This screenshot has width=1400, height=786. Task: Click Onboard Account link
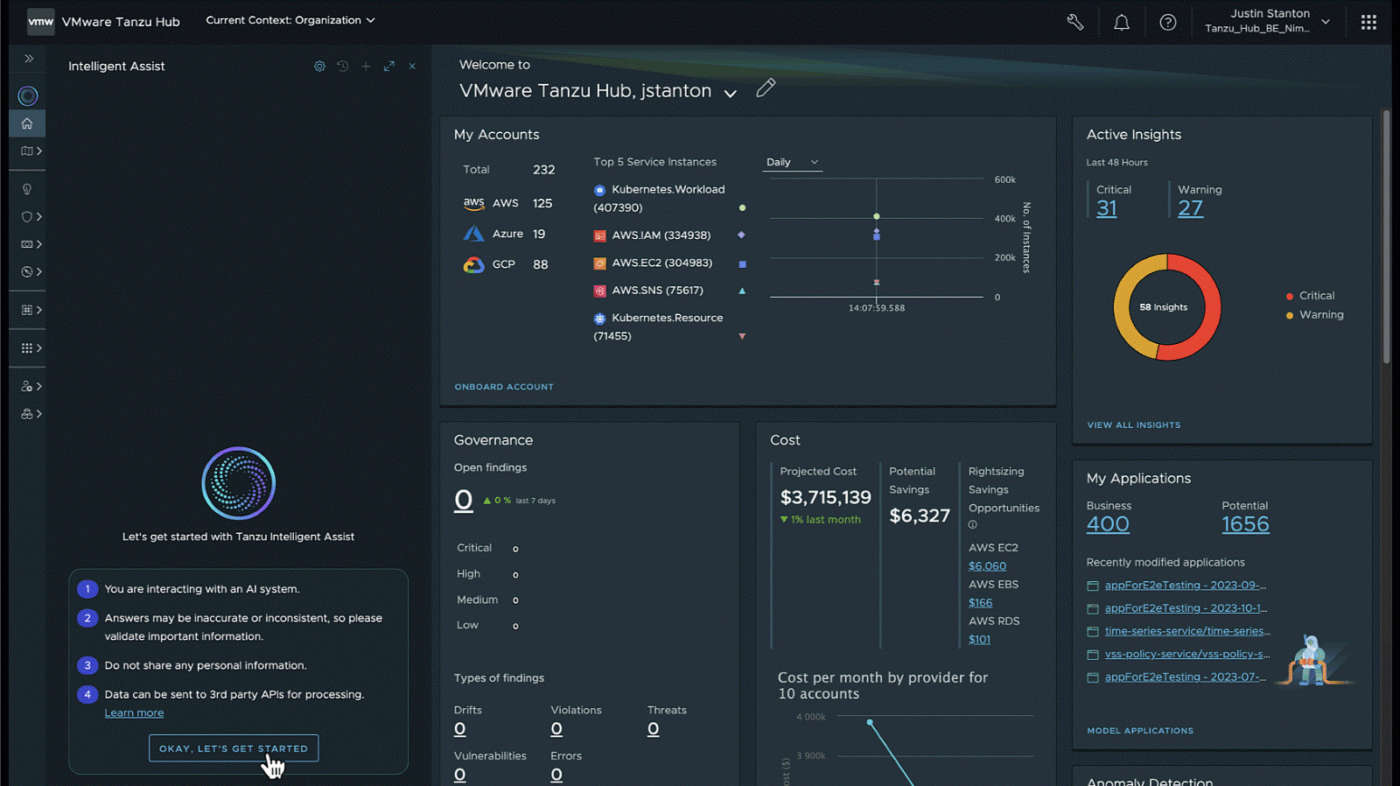coord(504,387)
